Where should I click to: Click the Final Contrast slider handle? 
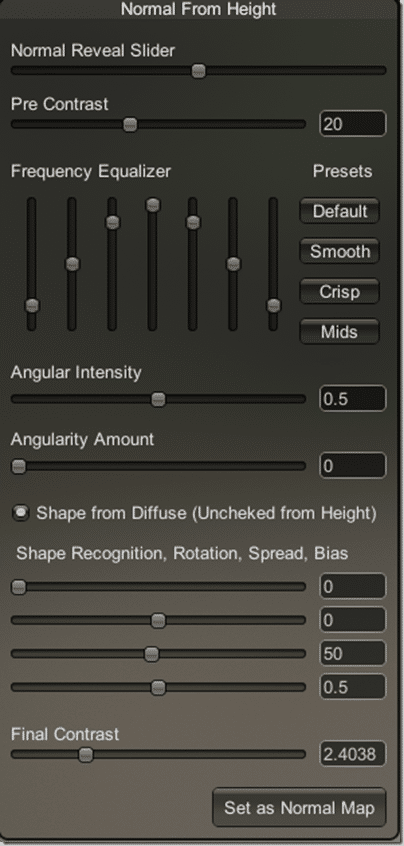(86, 754)
